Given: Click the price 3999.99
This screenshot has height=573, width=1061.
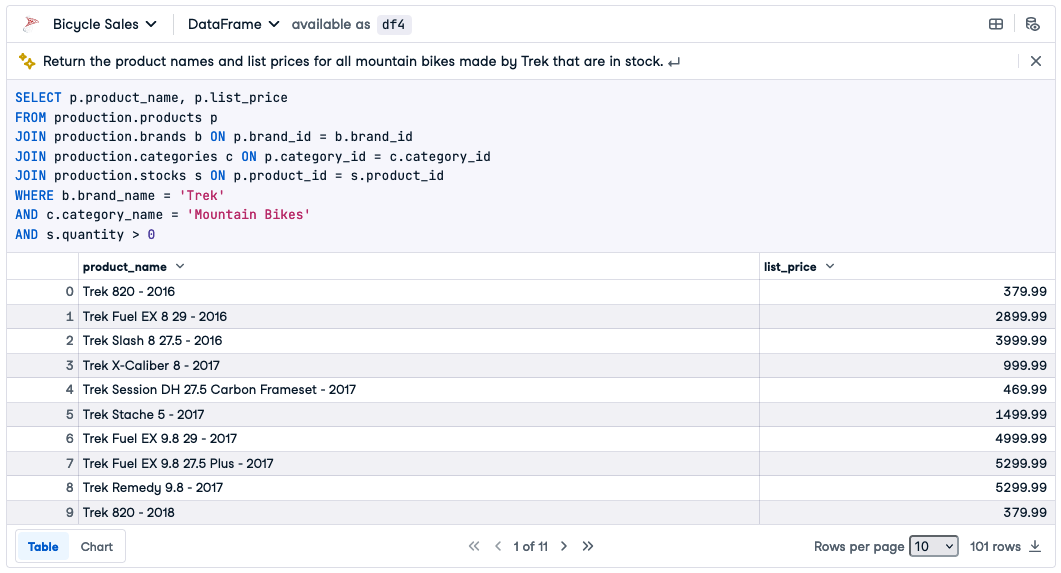Looking at the screenshot, I should point(1020,340).
